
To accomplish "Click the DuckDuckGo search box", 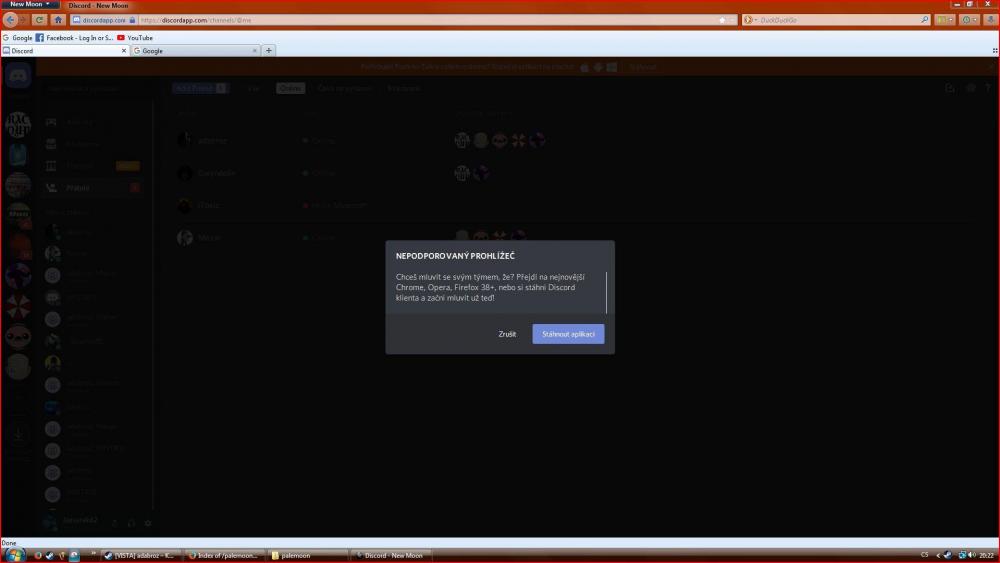I will pos(837,20).
